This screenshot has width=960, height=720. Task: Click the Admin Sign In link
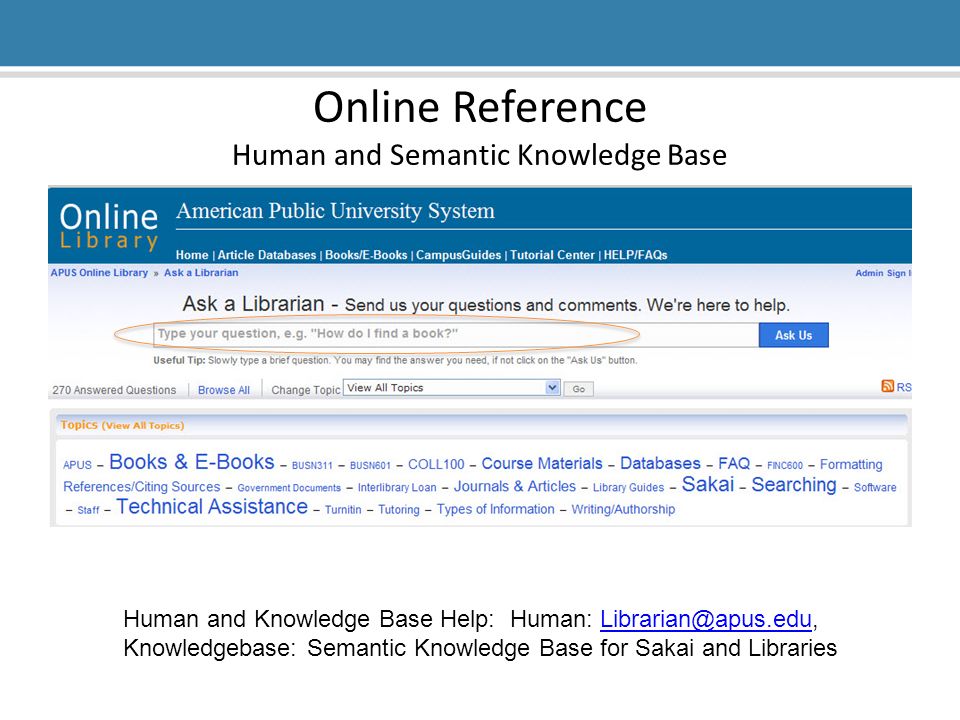pyautogui.click(x=883, y=273)
